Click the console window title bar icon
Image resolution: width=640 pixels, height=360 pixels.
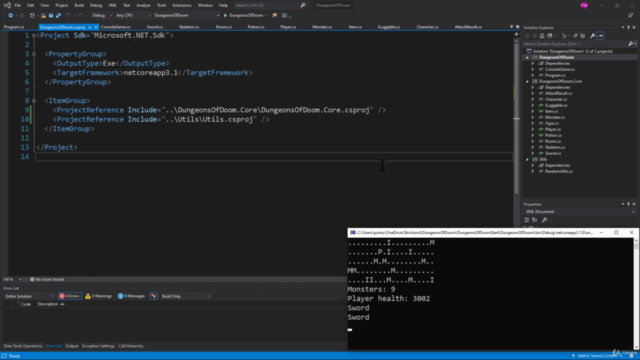(x=353, y=232)
